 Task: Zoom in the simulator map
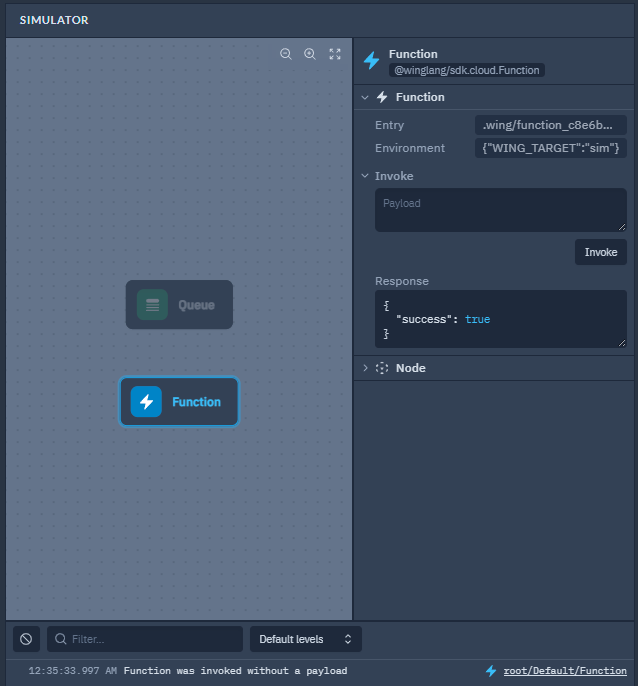tap(310, 54)
